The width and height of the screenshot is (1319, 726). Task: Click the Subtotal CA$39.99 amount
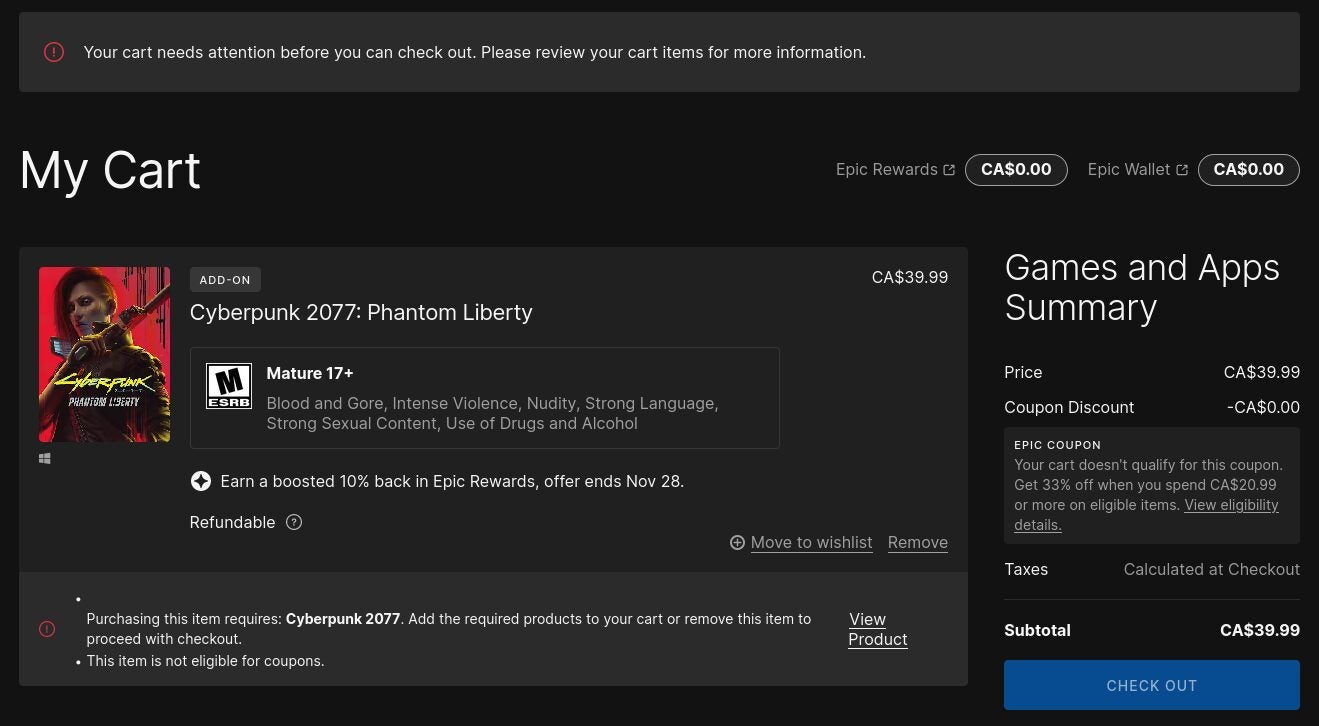[x=1260, y=630]
